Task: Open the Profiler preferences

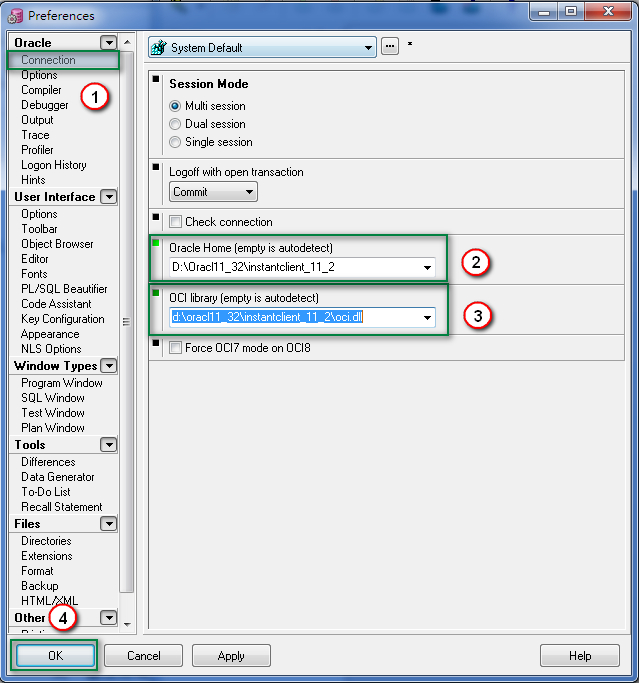Action: 37,150
